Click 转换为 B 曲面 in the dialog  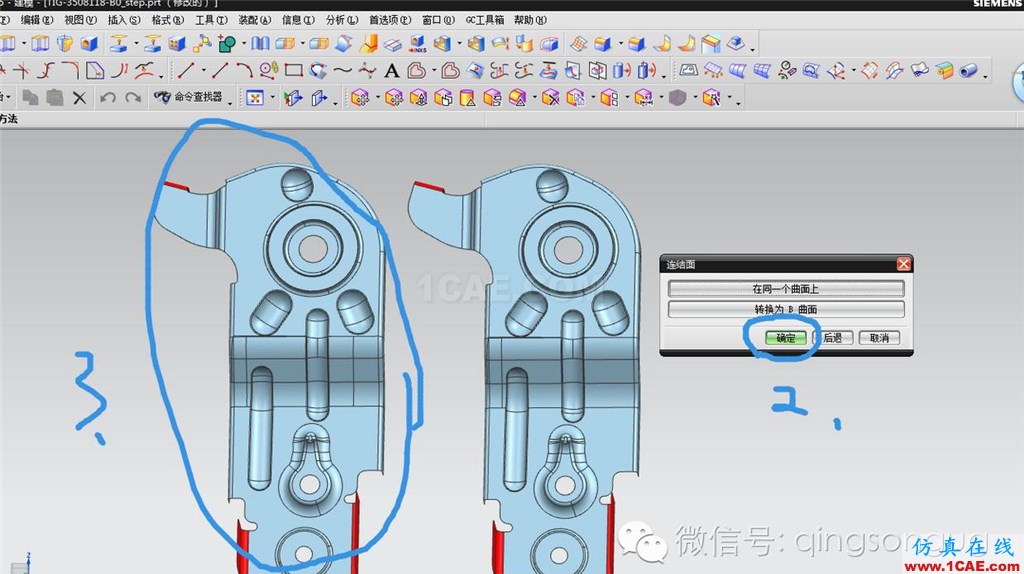point(786,309)
